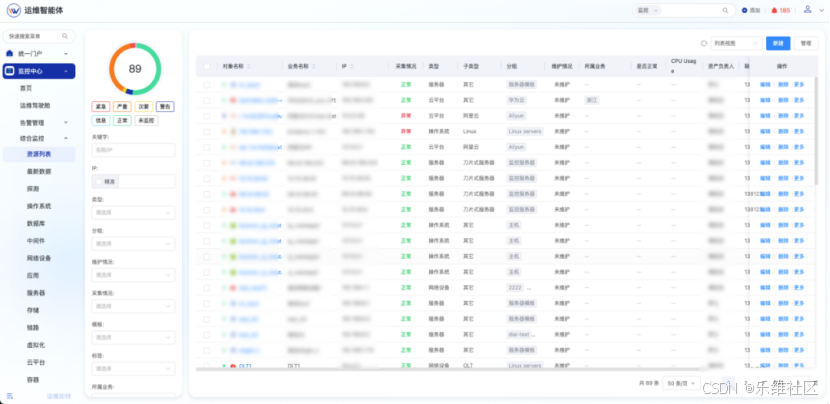Toggle the 次要 status filter tag
This screenshot has height=404, width=830.
click(x=143, y=106)
